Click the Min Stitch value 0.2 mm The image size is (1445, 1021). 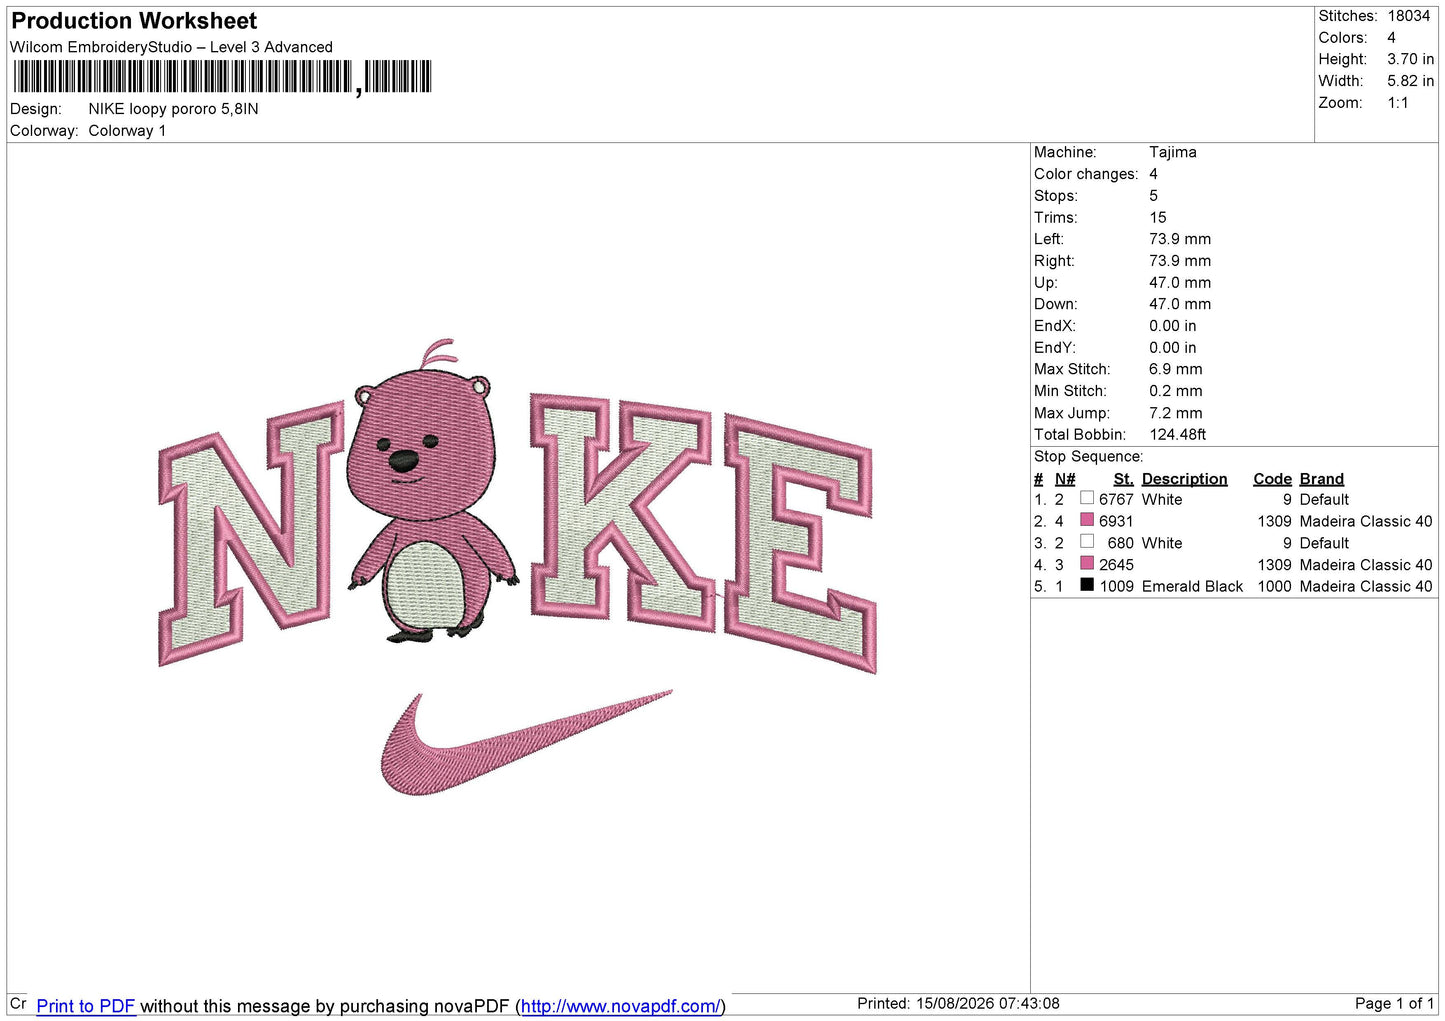[1175, 391]
